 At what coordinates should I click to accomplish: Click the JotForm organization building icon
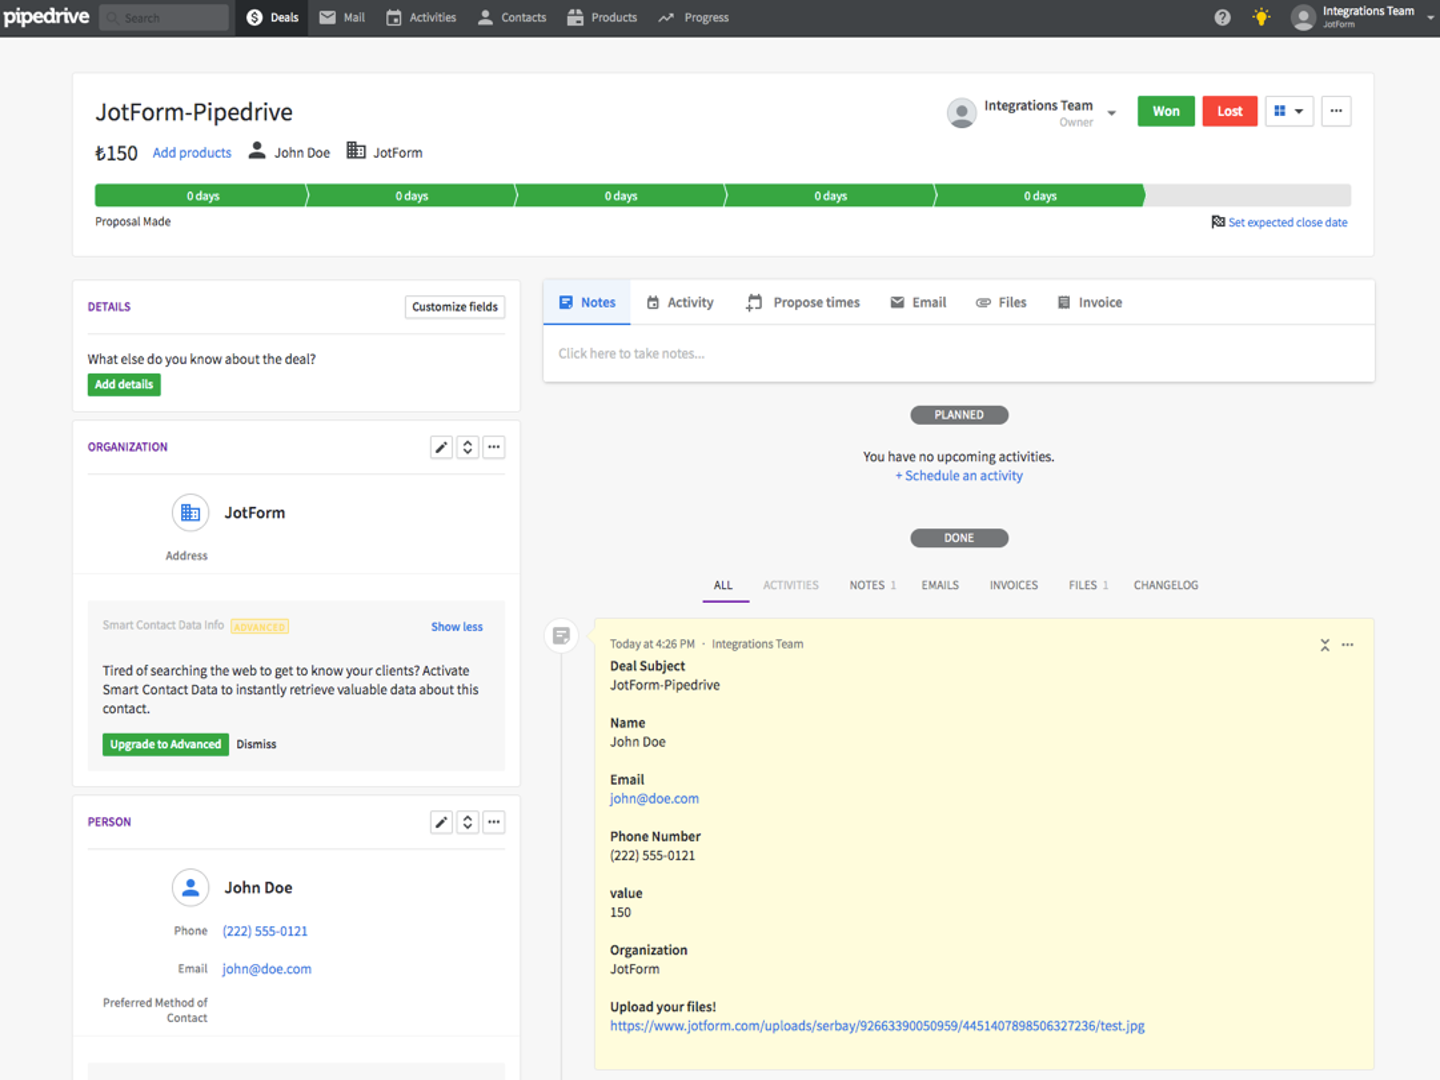point(190,513)
